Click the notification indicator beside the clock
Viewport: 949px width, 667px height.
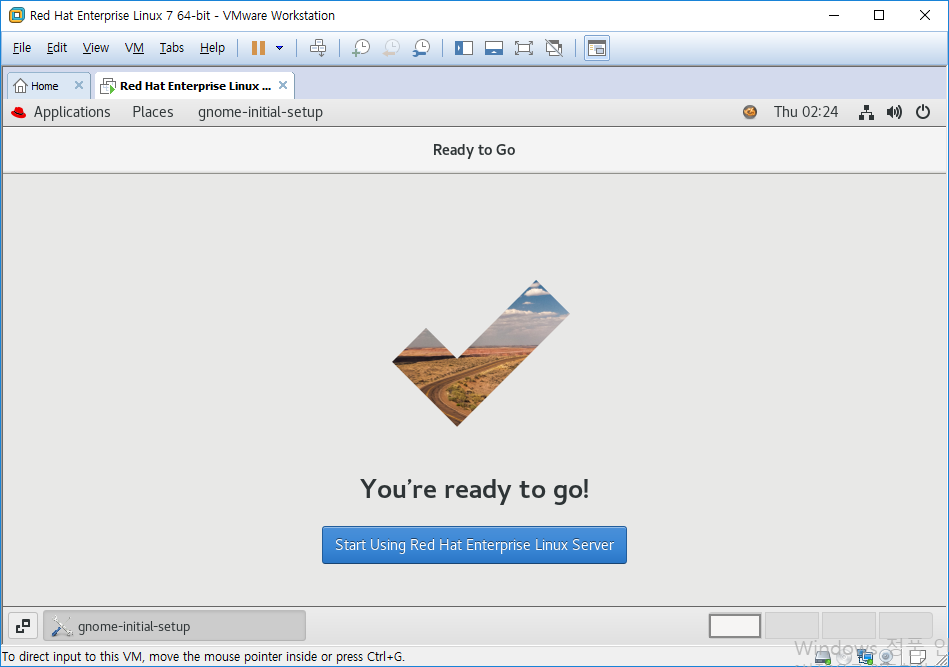point(750,112)
